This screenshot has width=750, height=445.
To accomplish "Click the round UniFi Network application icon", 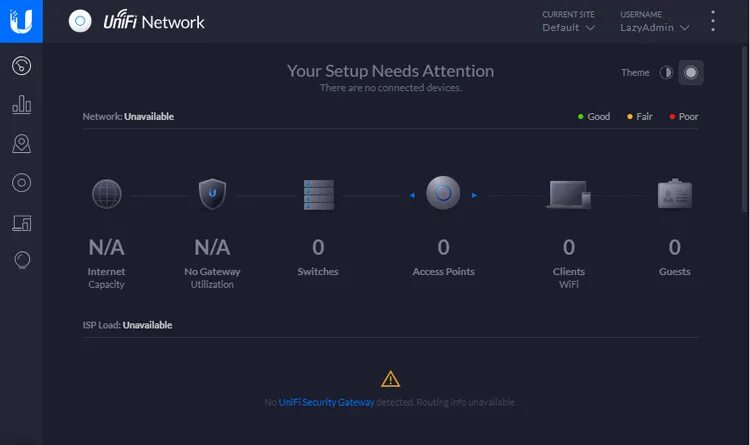I will pos(80,21).
